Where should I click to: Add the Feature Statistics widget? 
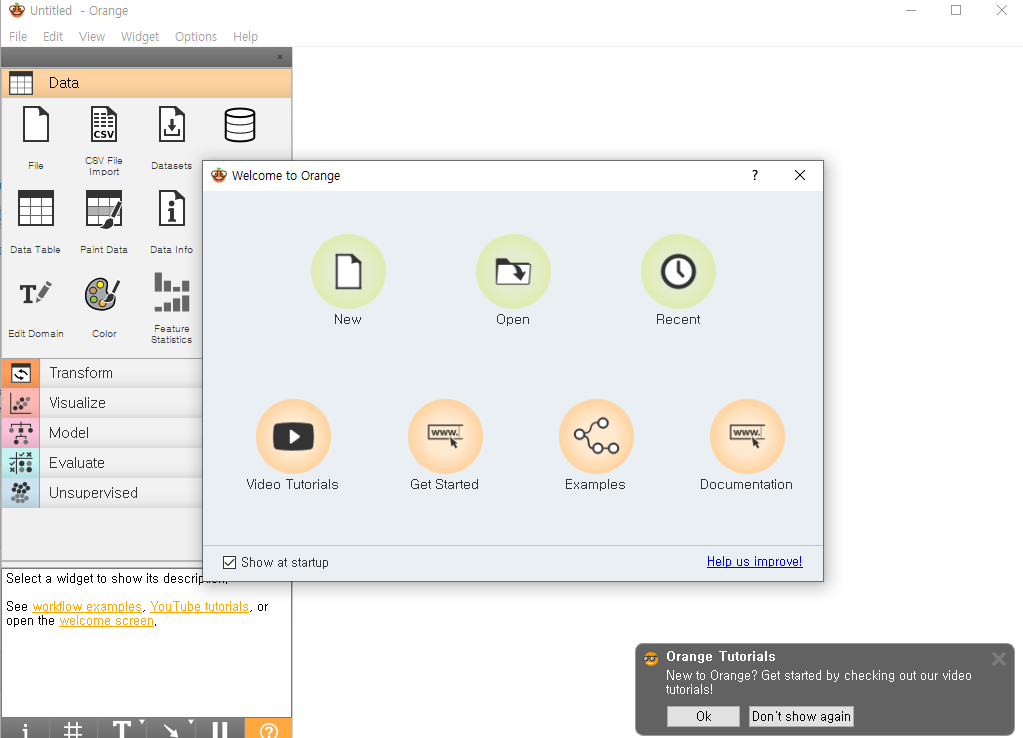172,308
